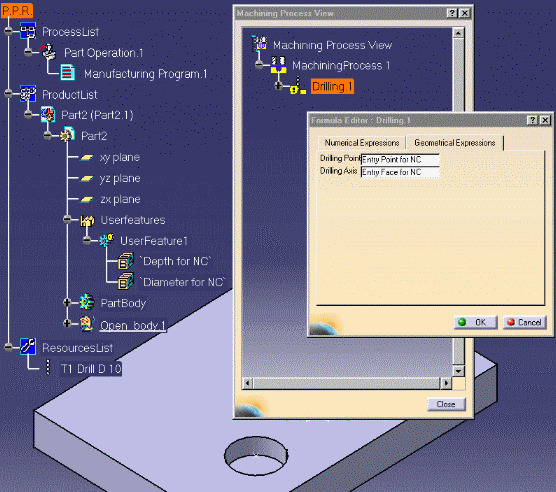Expand the Open_body.1 node
This screenshot has height=492, width=556.
tap(67, 323)
